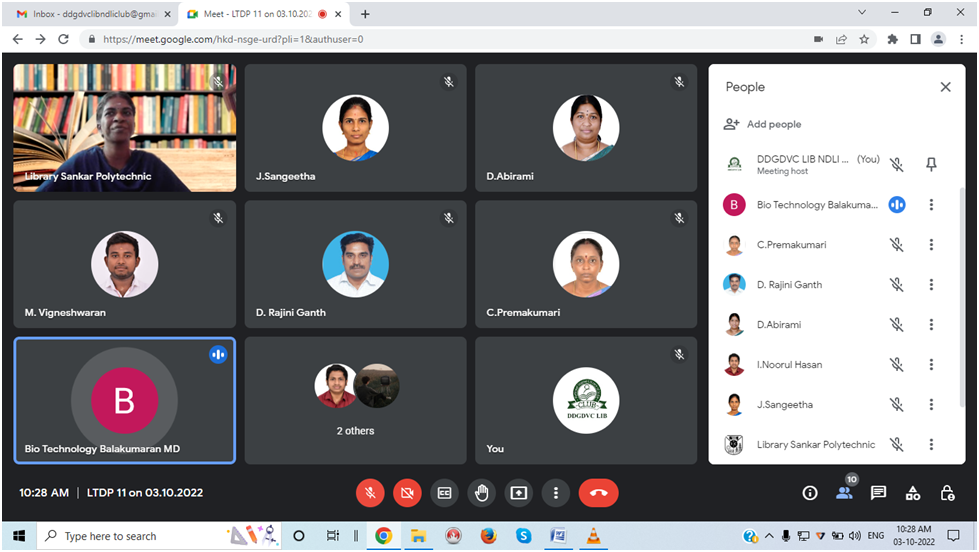Screen dimensions: 979x552
Task: Toggle the People panel icon
Action: [x=844, y=493]
